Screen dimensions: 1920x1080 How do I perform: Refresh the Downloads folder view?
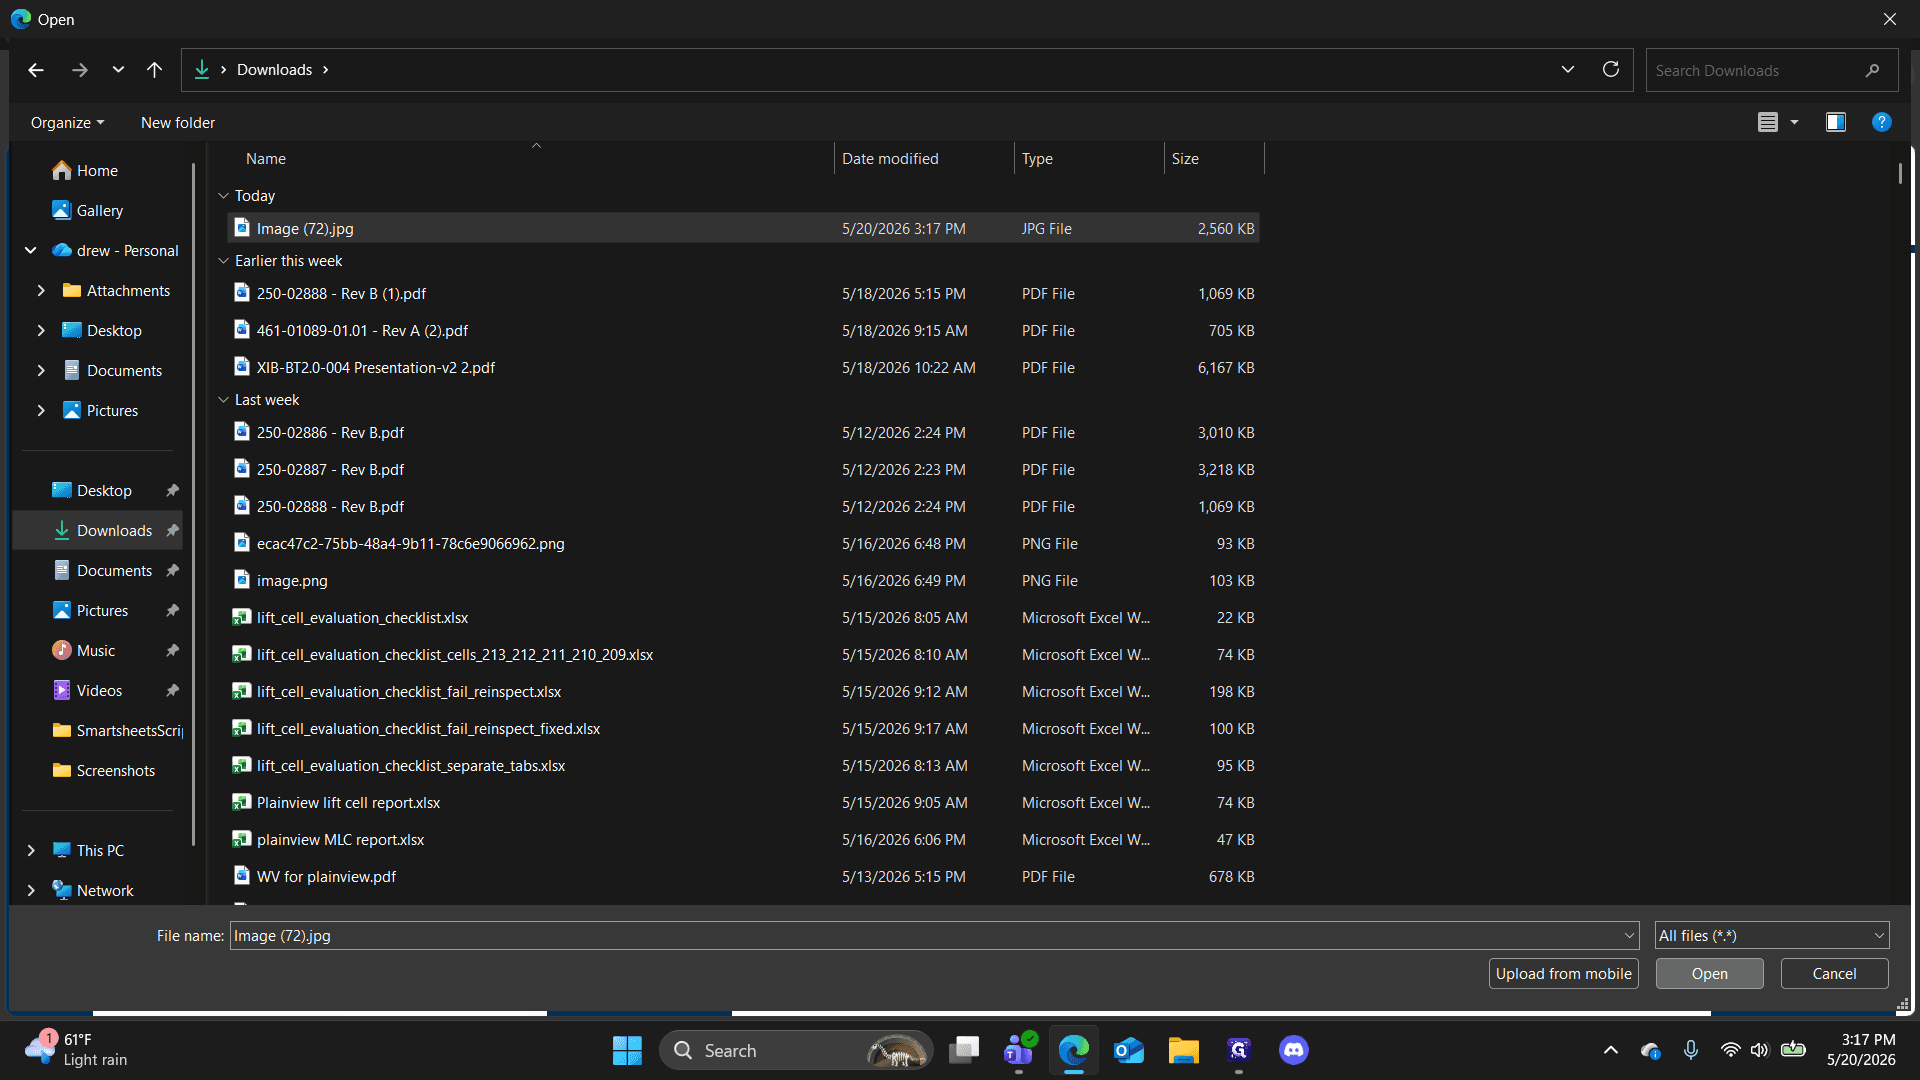click(x=1611, y=70)
